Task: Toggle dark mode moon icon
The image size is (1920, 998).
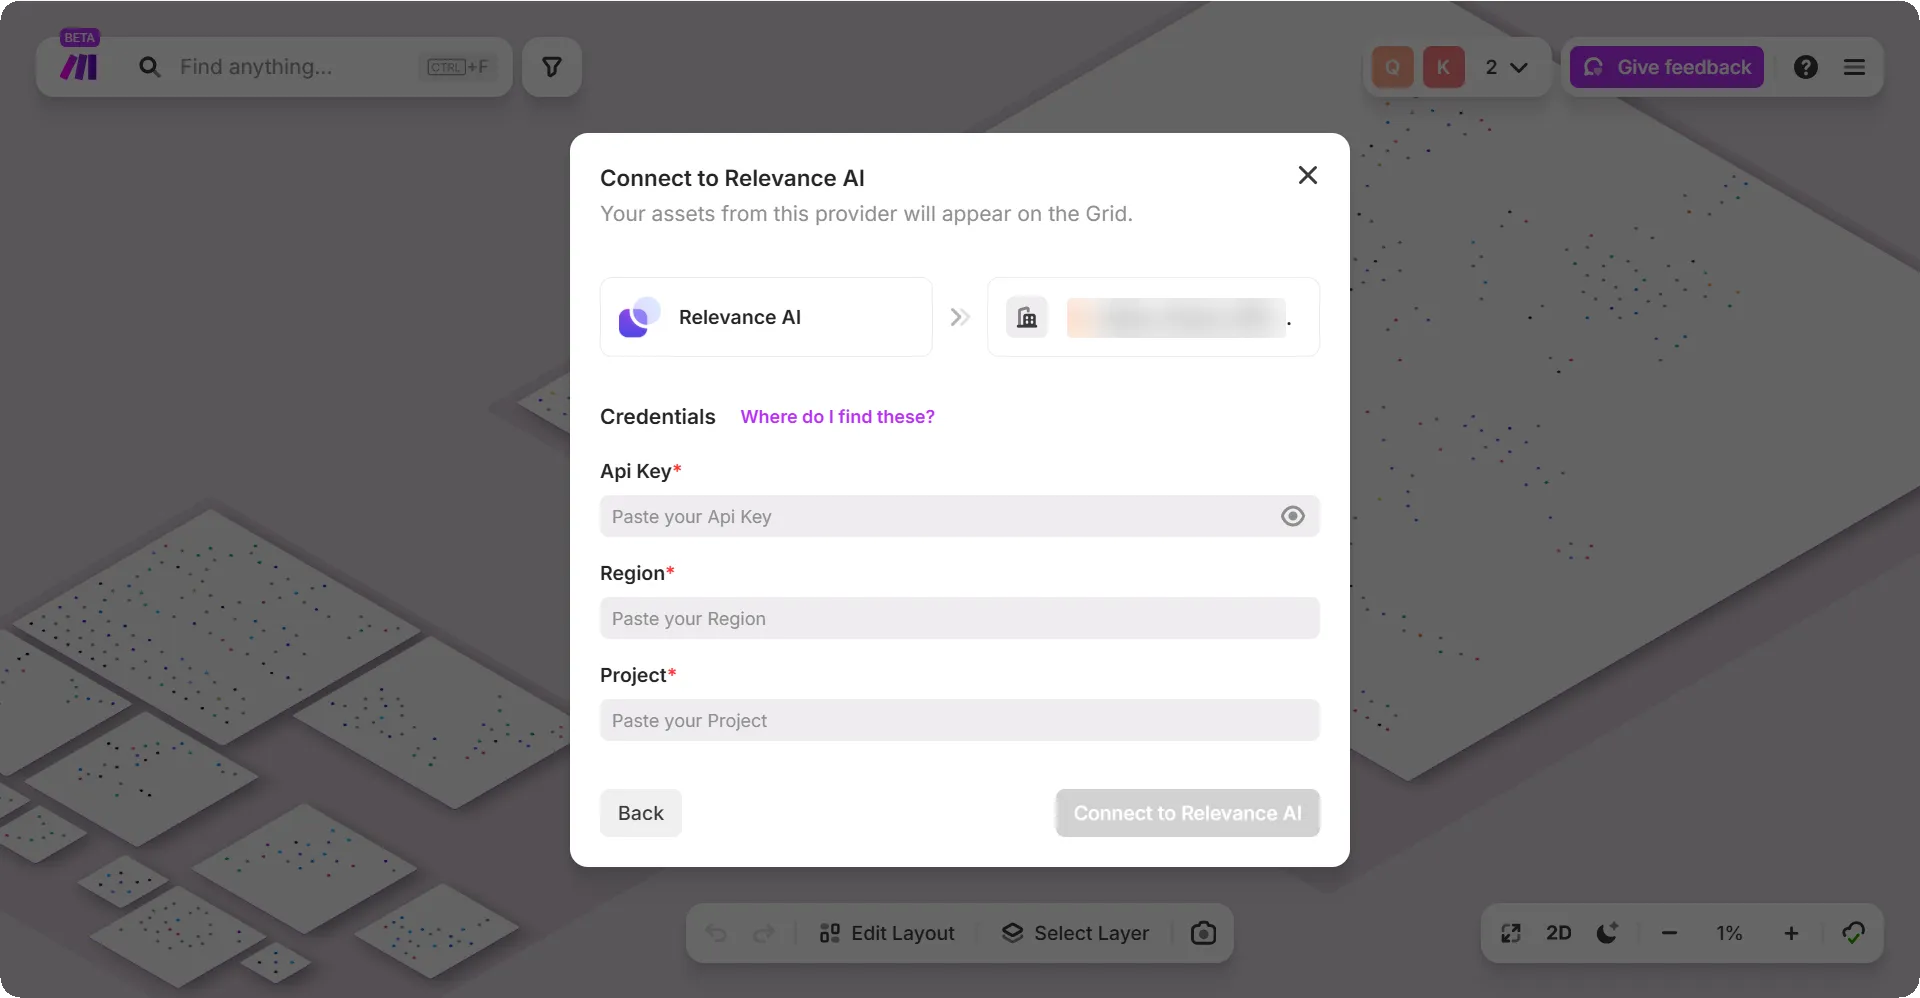Action: click(1608, 933)
